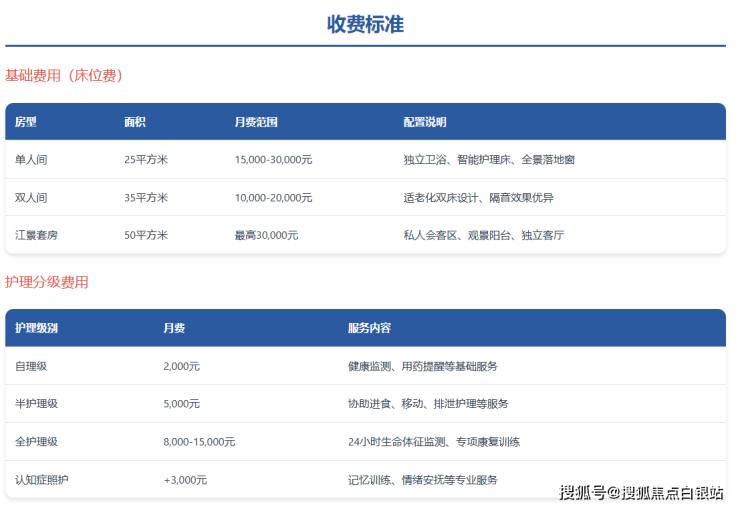Viewport: 740px width, 509px height.
Task: Click the 收费标准 page title
Action: pyautogui.click(x=365, y=24)
